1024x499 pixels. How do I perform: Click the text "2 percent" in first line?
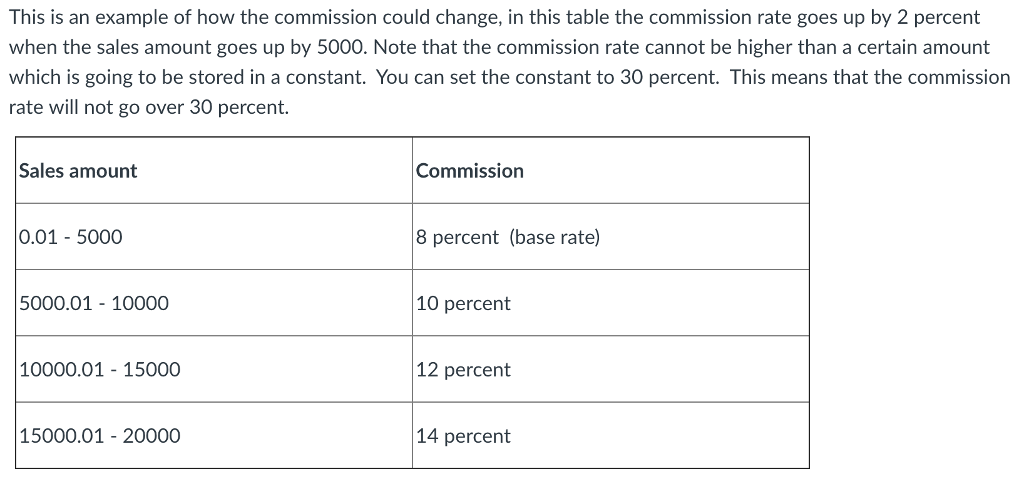[x=938, y=18]
